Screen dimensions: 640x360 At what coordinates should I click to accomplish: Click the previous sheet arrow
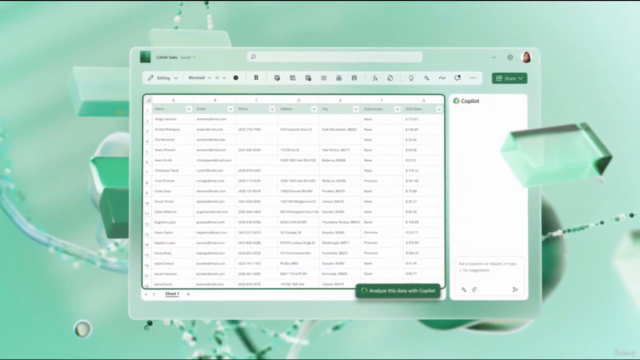pyautogui.click(x=146, y=294)
